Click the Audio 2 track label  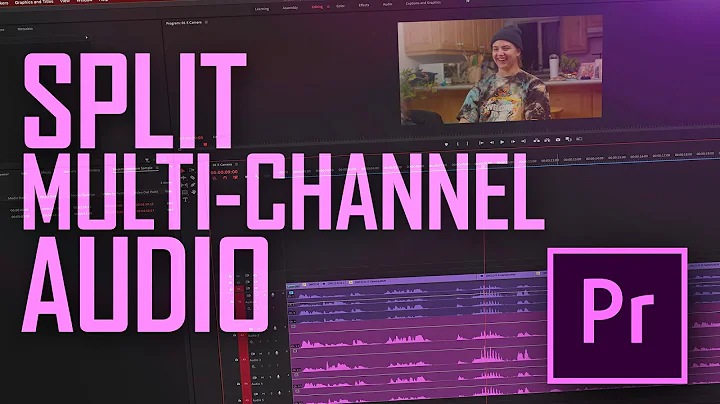pos(253,336)
